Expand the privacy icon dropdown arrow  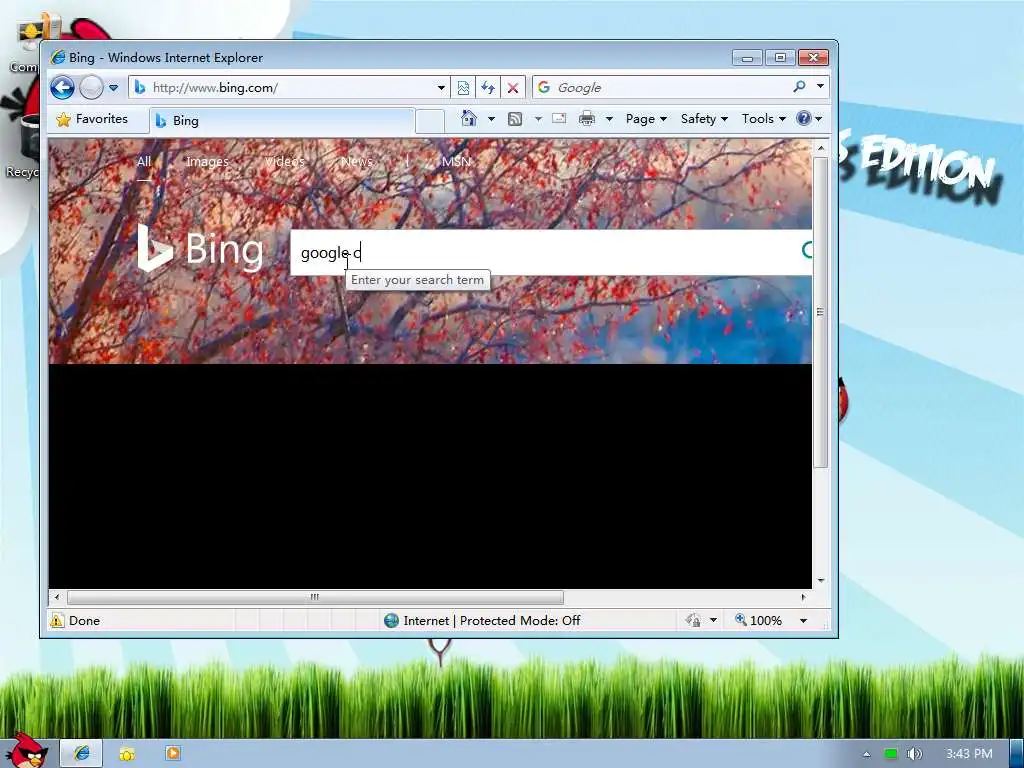pos(713,620)
